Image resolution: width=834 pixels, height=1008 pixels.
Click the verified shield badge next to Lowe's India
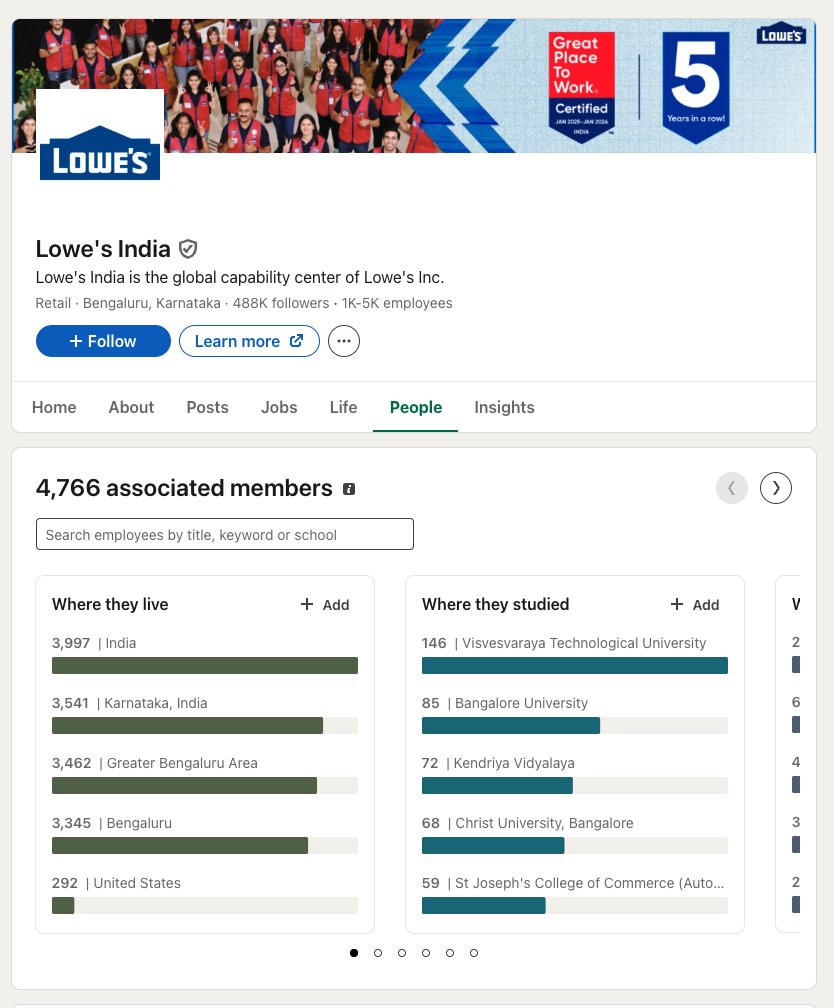188,249
